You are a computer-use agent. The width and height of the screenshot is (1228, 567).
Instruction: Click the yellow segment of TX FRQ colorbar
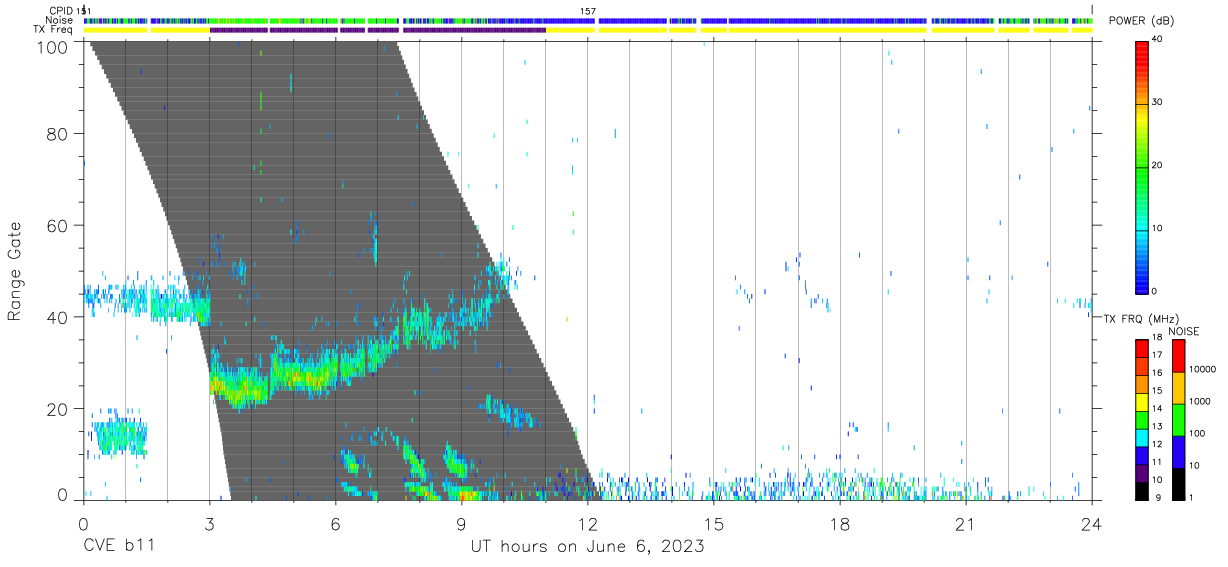tap(1142, 402)
